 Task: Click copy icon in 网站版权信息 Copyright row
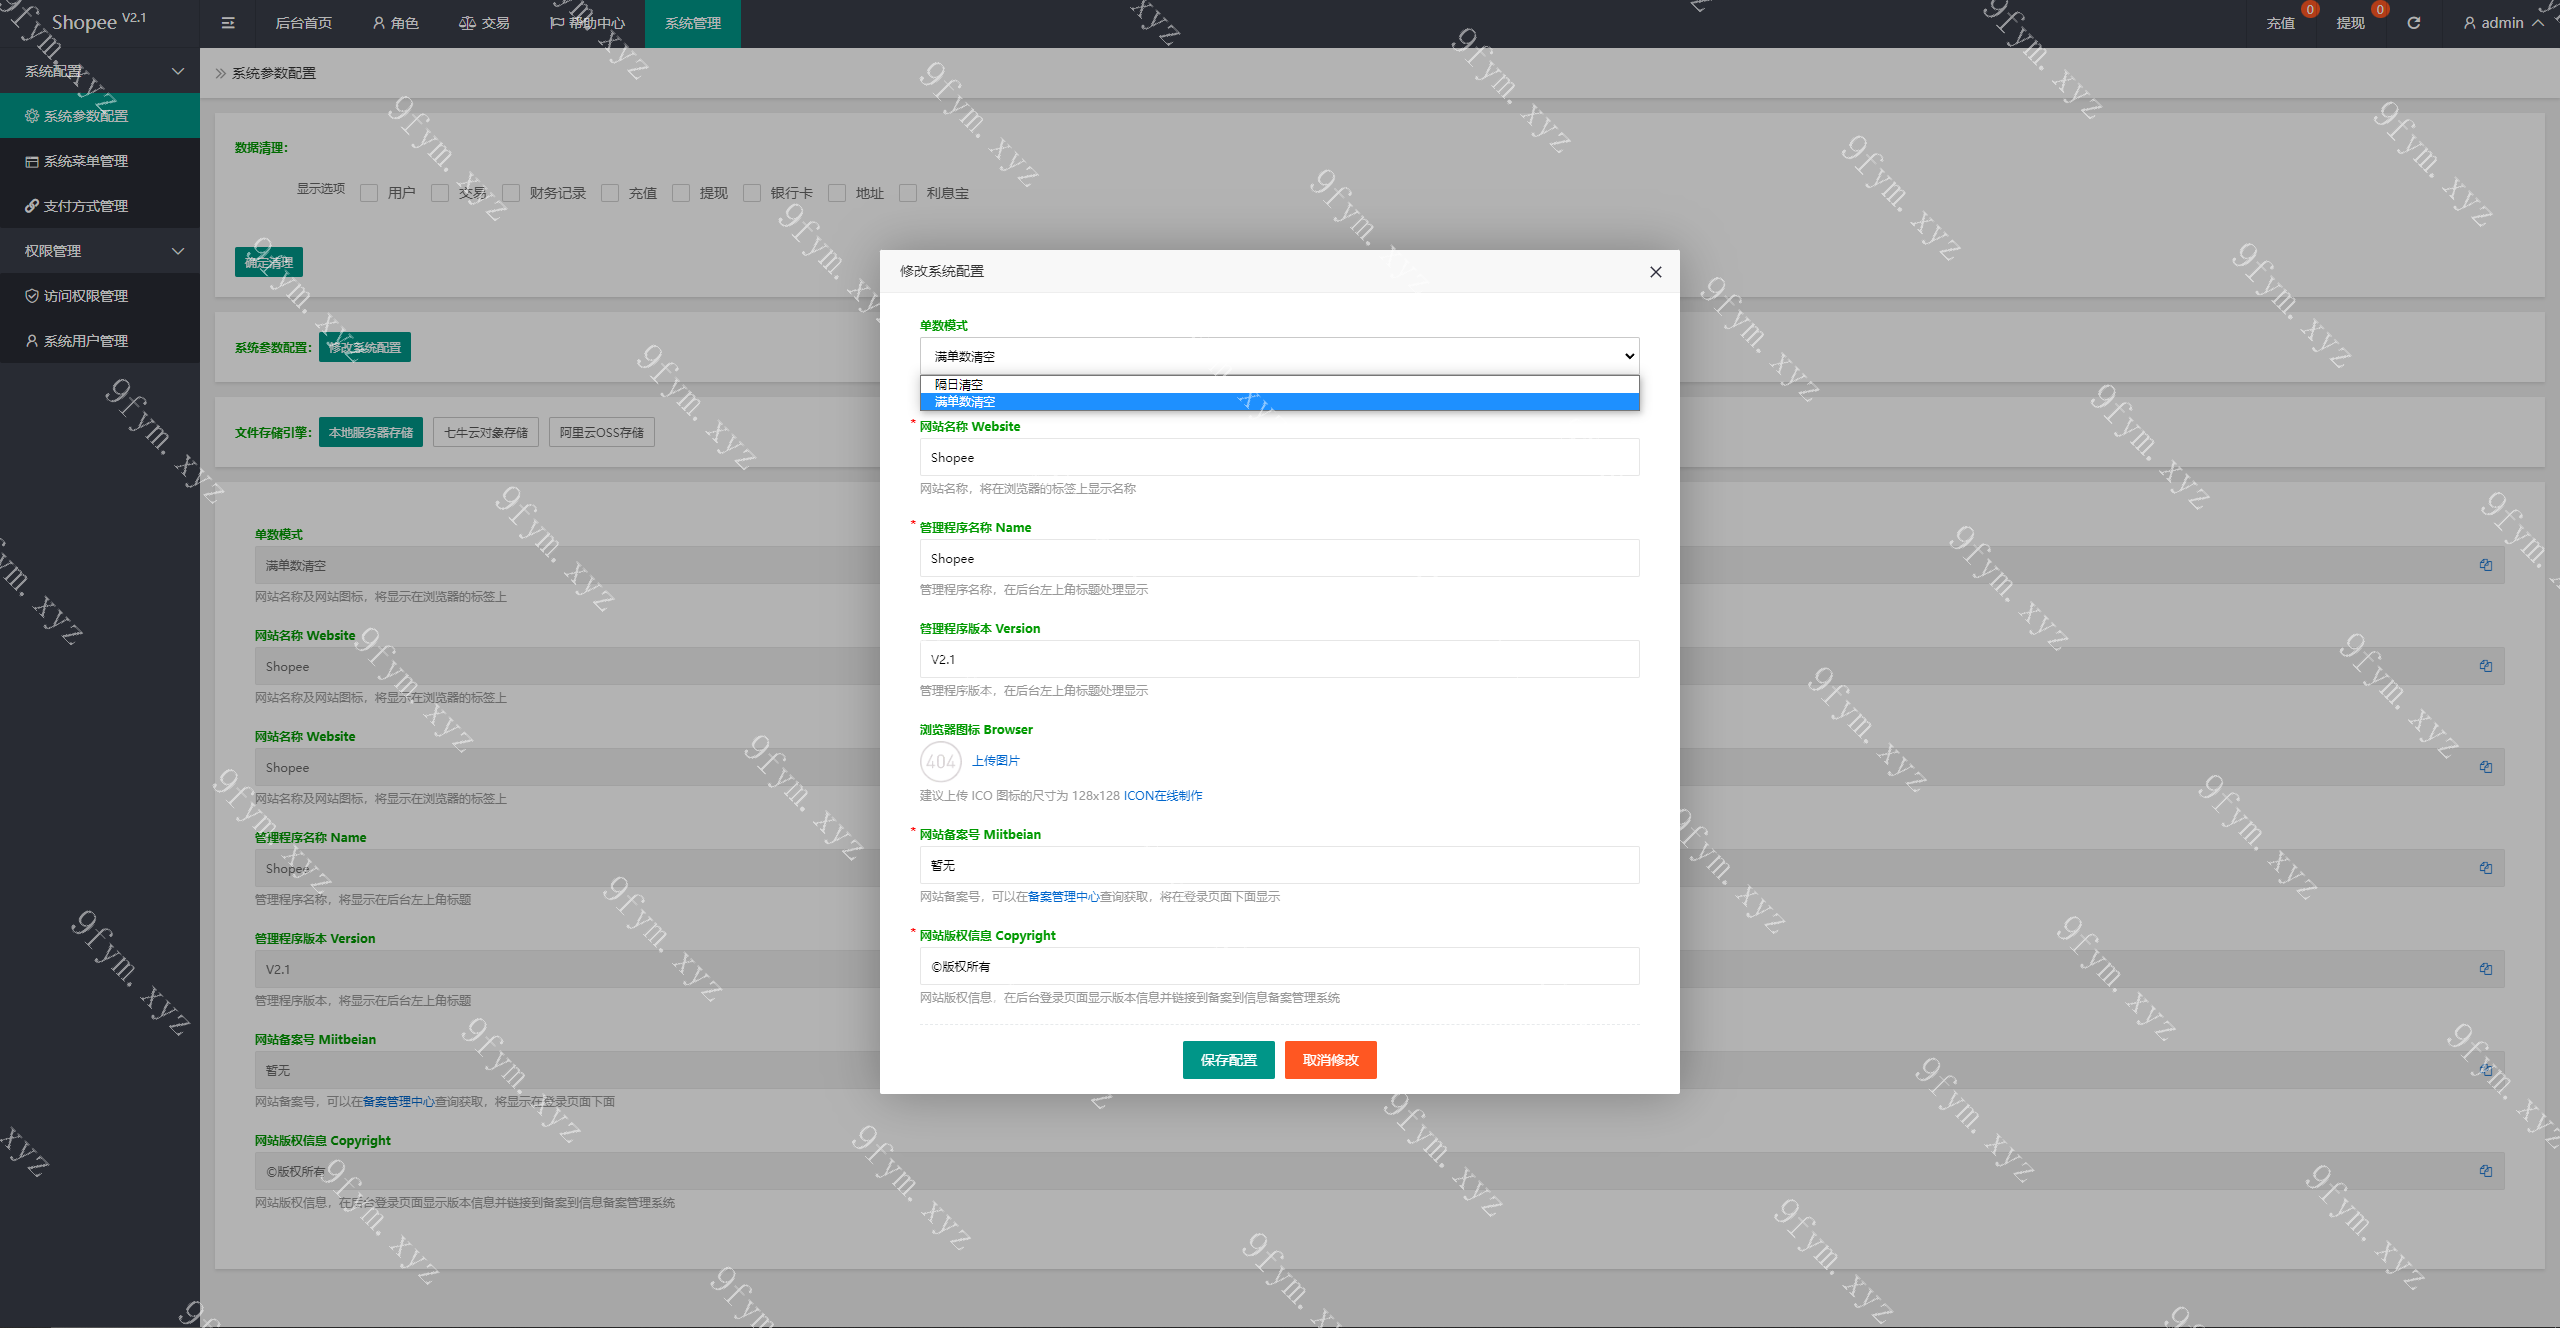[x=2486, y=1171]
